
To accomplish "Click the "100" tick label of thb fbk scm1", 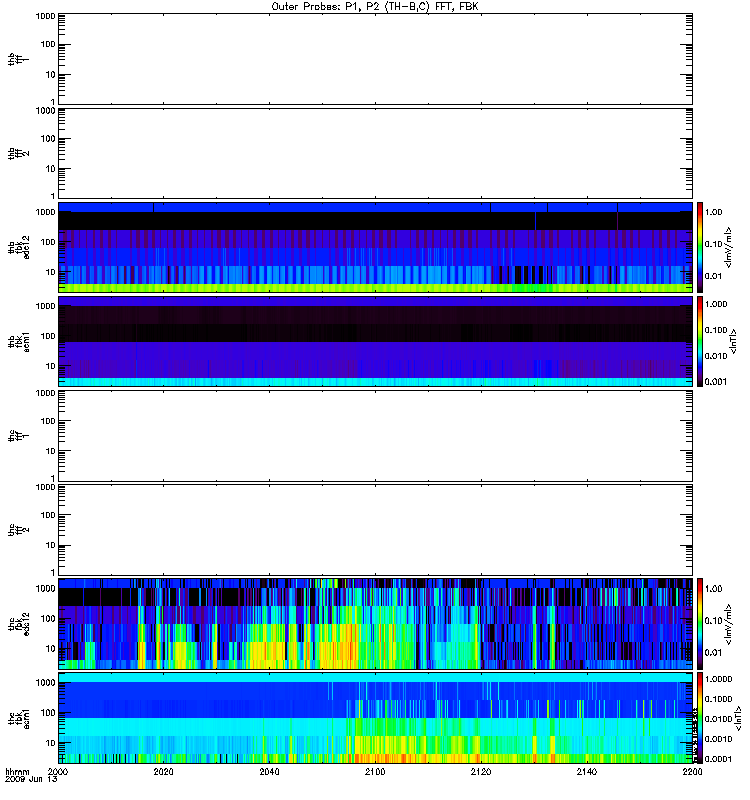I will 48,336.
